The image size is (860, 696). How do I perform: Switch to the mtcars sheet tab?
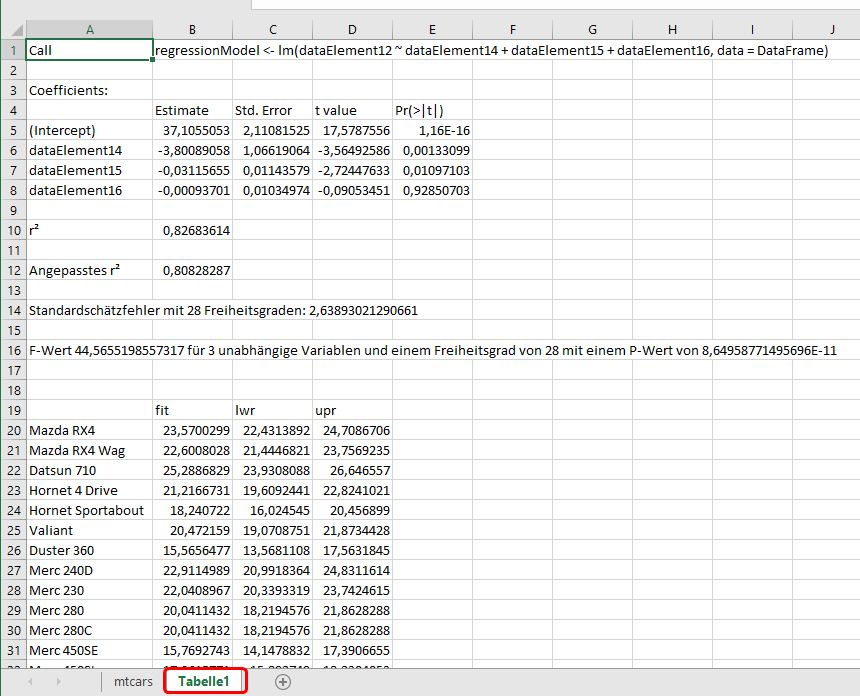(x=133, y=682)
